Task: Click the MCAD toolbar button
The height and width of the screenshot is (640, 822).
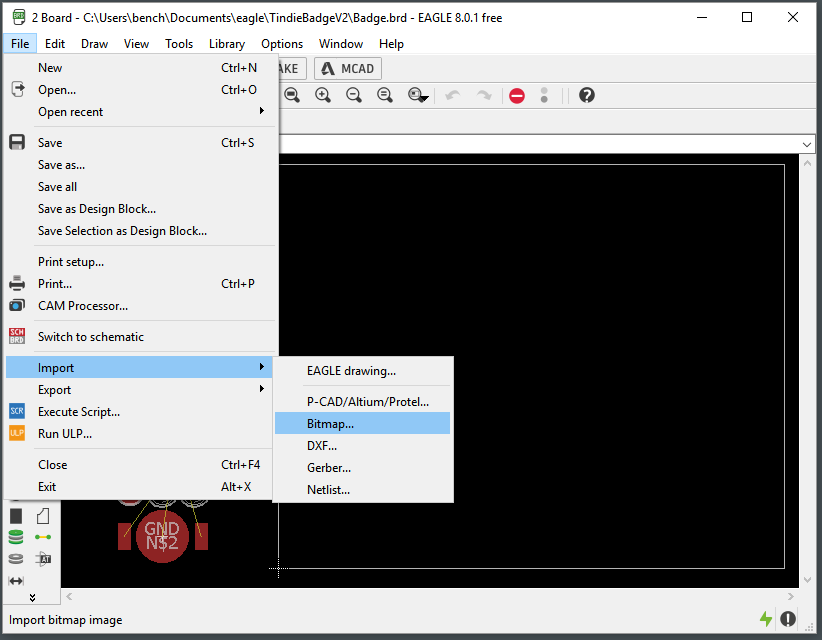Action: tap(348, 69)
